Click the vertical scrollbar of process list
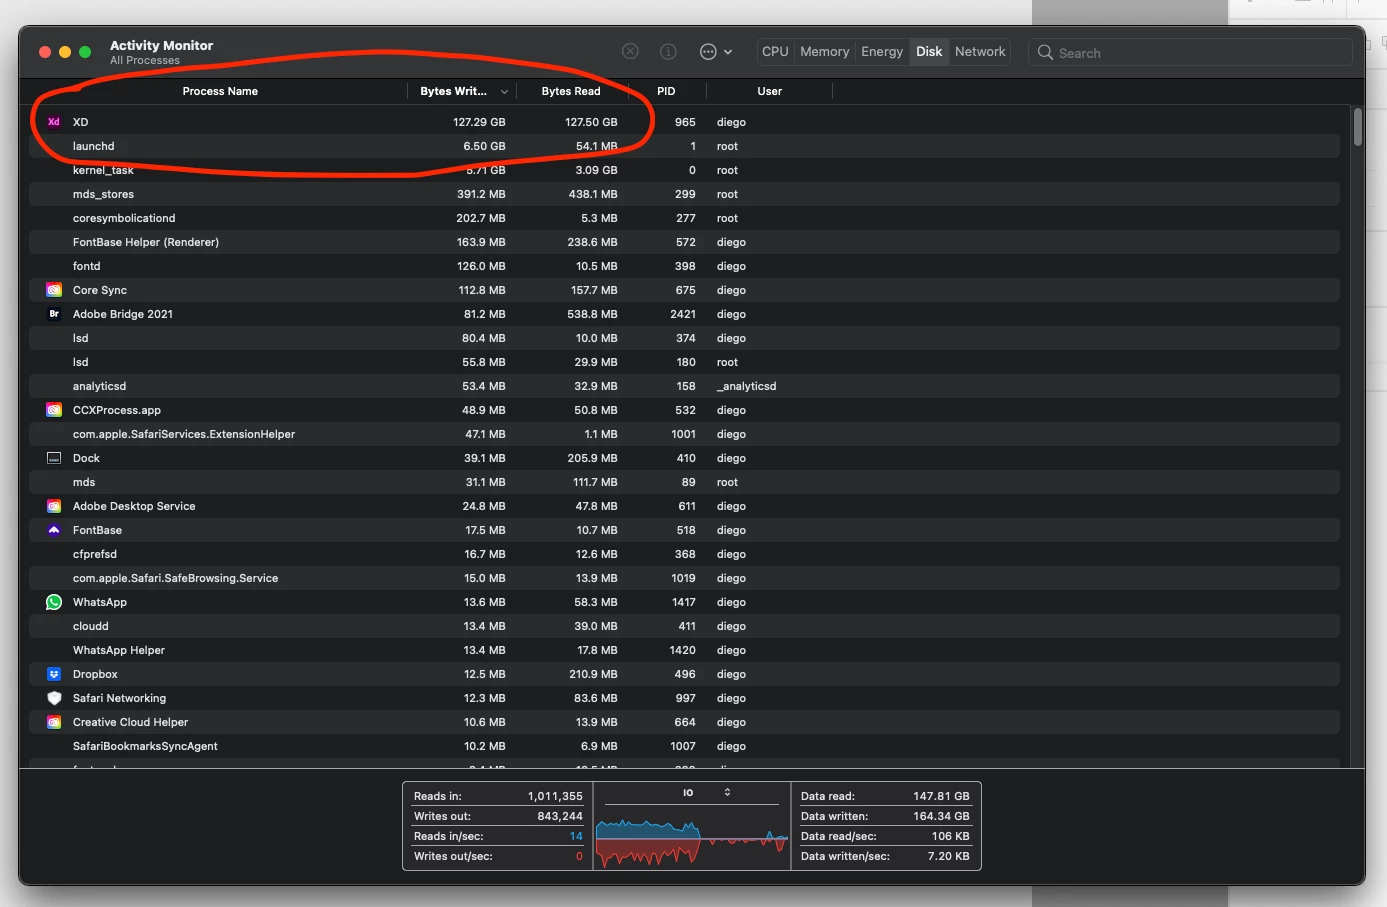The width and height of the screenshot is (1387, 907). point(1357,127)
